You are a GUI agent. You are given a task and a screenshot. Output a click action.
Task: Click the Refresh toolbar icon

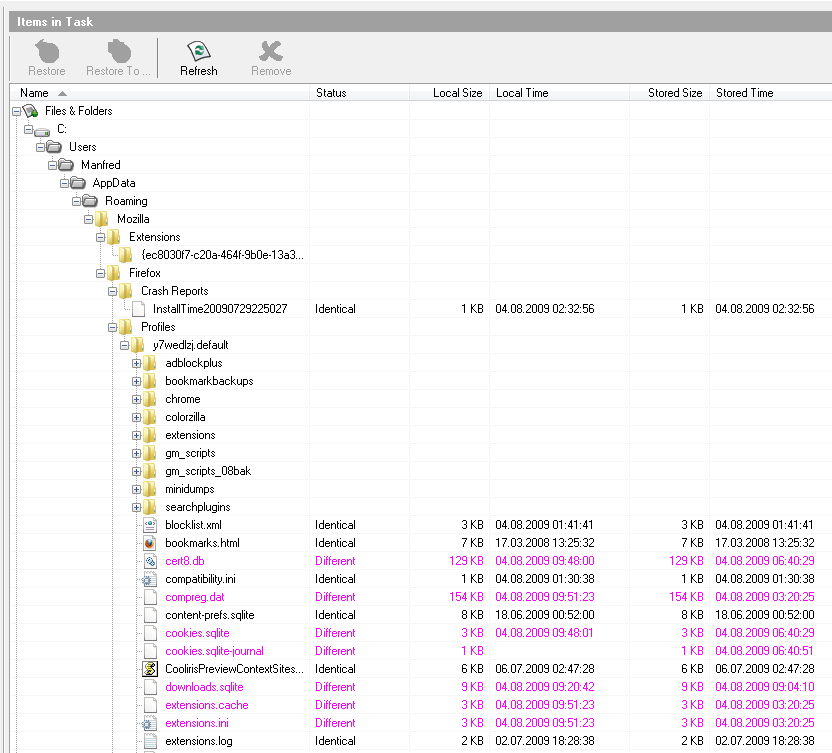click(198, 52)
